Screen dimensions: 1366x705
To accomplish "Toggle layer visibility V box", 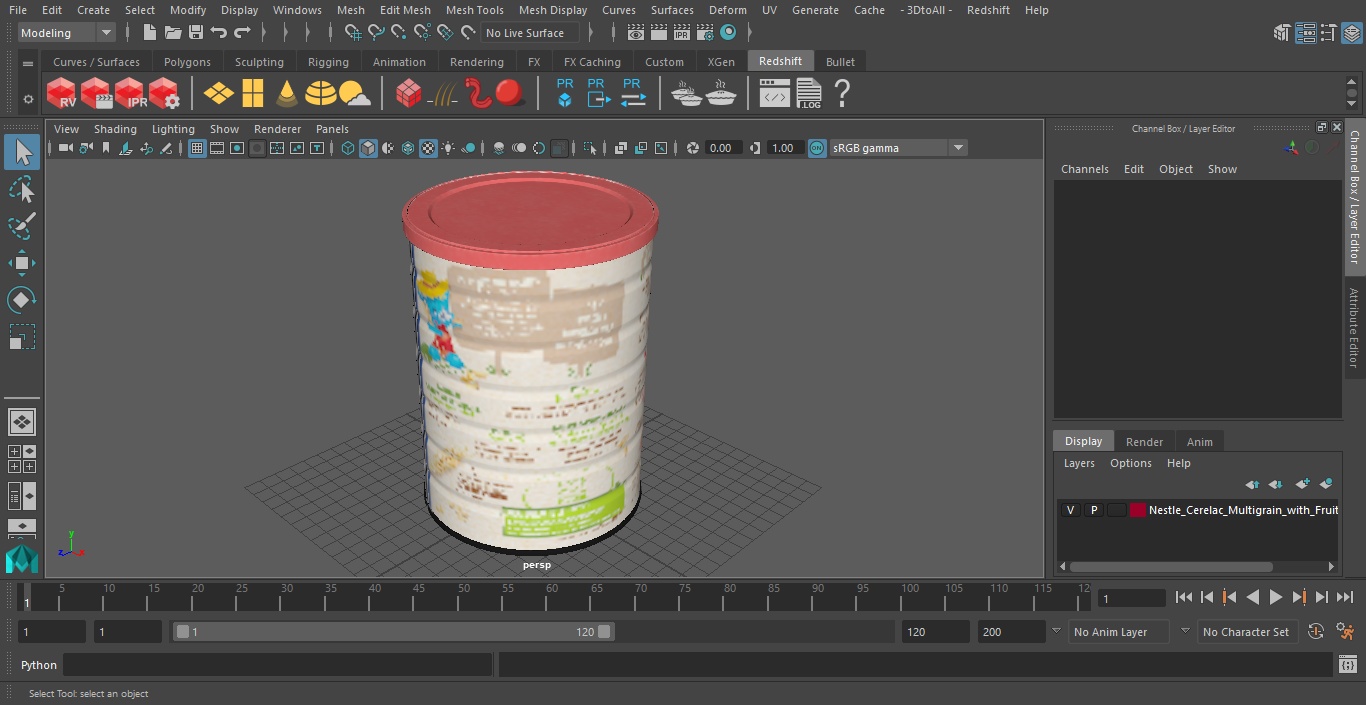I will (x=1070, y=510).
